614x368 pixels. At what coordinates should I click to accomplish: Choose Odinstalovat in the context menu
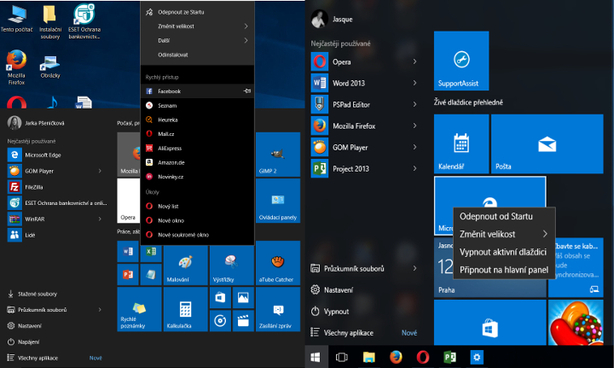click(197, 55)
